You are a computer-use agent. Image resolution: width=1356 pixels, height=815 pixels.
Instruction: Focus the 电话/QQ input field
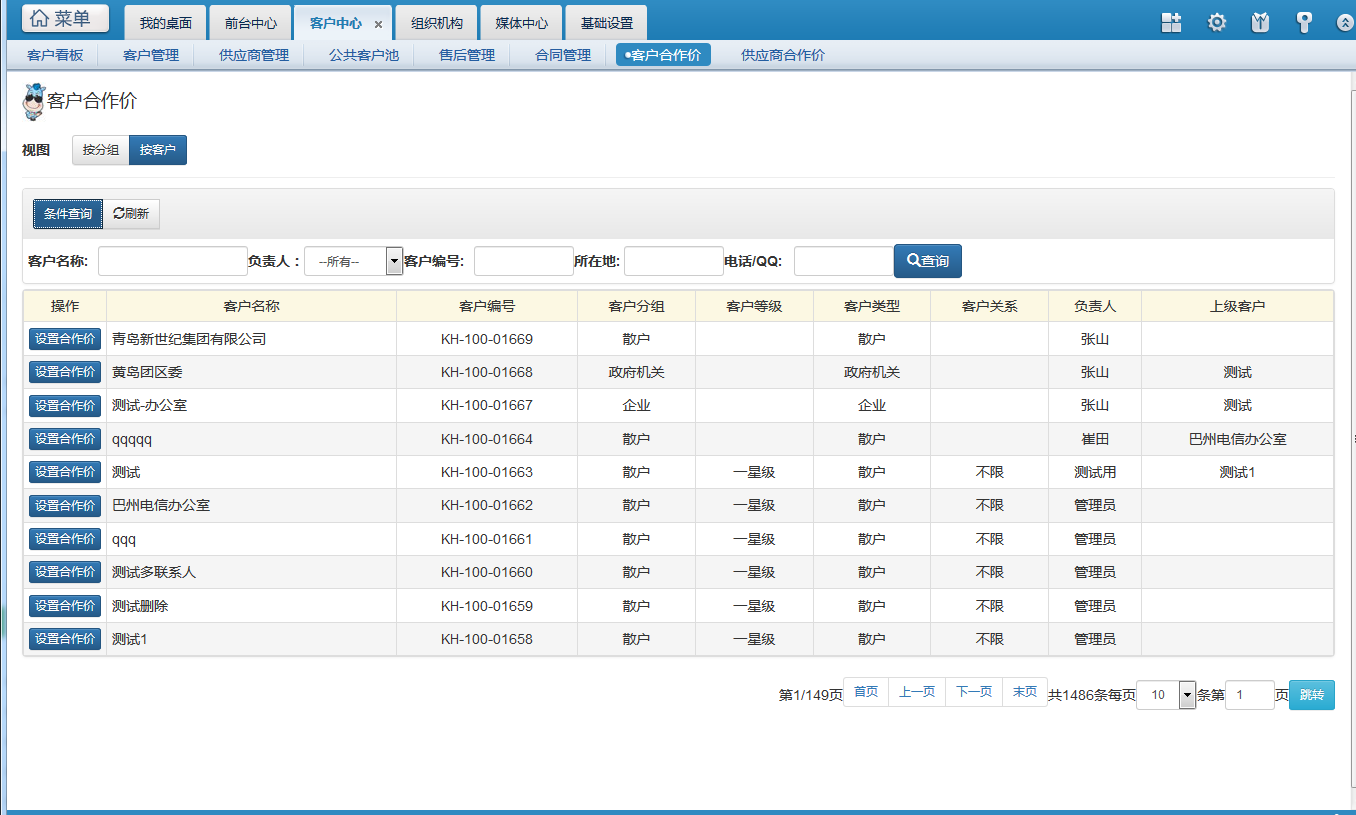coord(844,261)
